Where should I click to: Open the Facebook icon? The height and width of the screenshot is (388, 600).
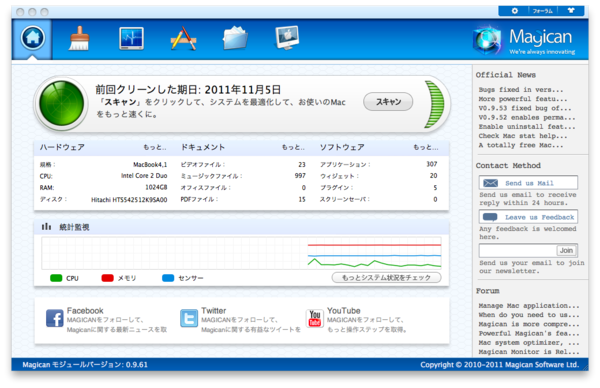[x=55, y=318]
